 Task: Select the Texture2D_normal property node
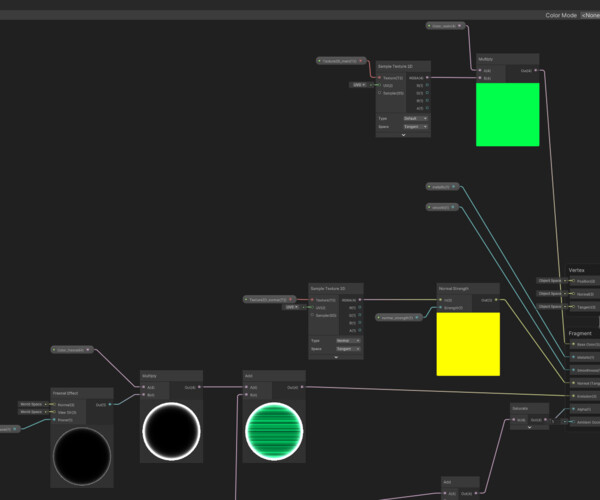pyautogui.click(x=270, y=300)
